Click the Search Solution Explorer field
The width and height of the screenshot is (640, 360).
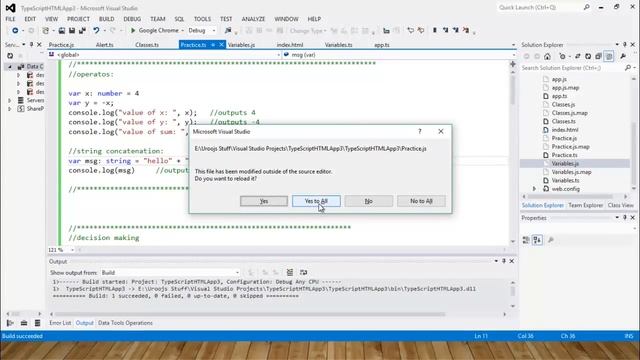(572, 68)
